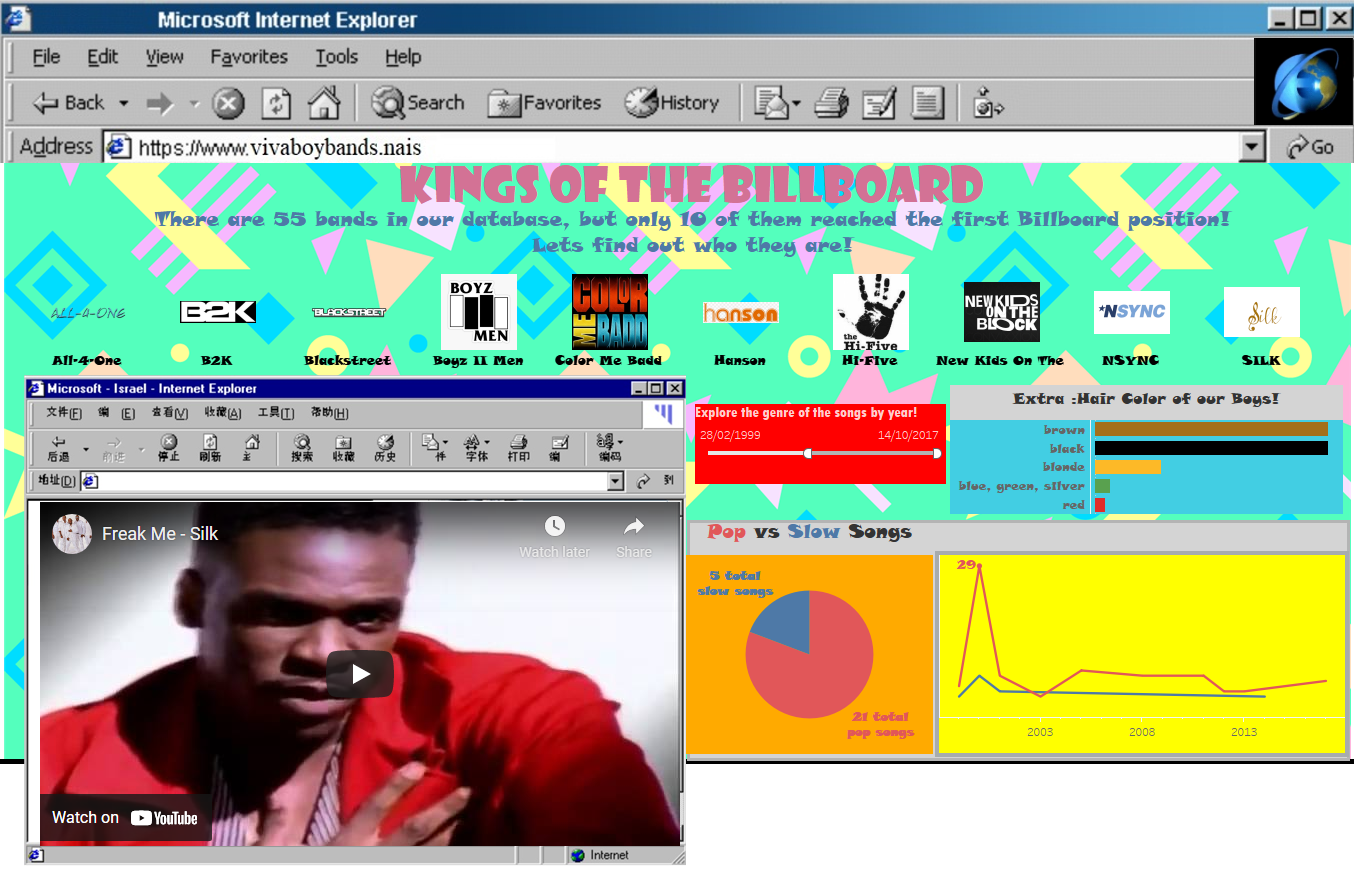
Task: Click the Edit page icon in main toolbar
Action: pyautogui.click(x=880, y=103)
